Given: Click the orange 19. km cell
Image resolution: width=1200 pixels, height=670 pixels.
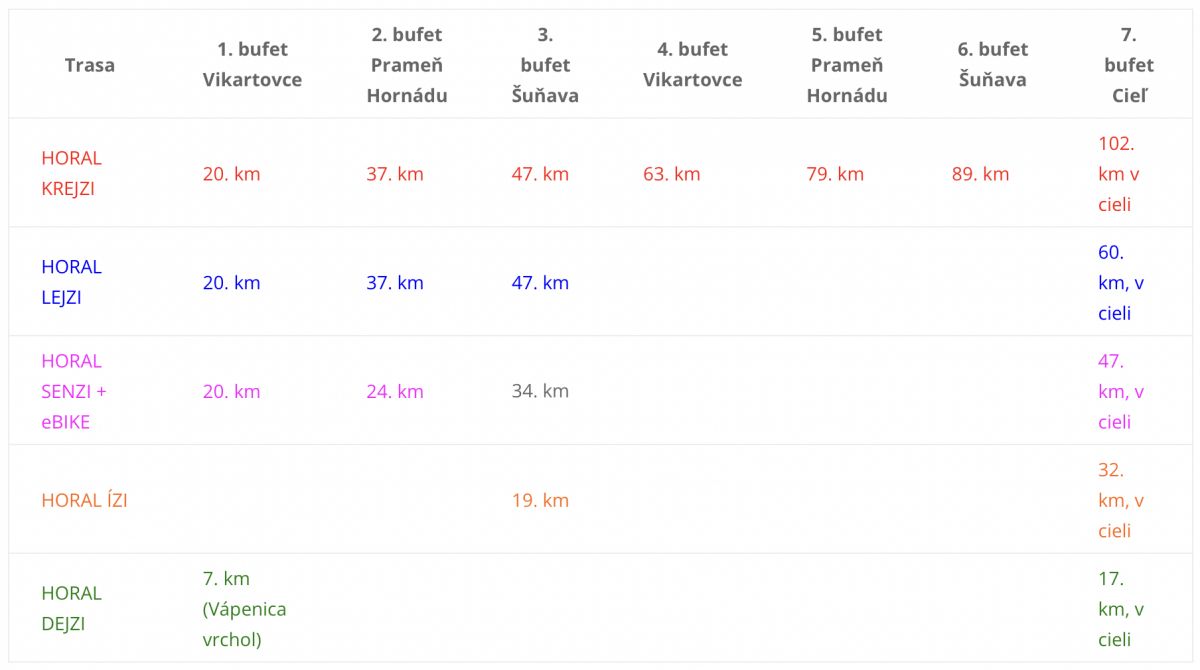Looking at the screenshot, I should (540, 500).
